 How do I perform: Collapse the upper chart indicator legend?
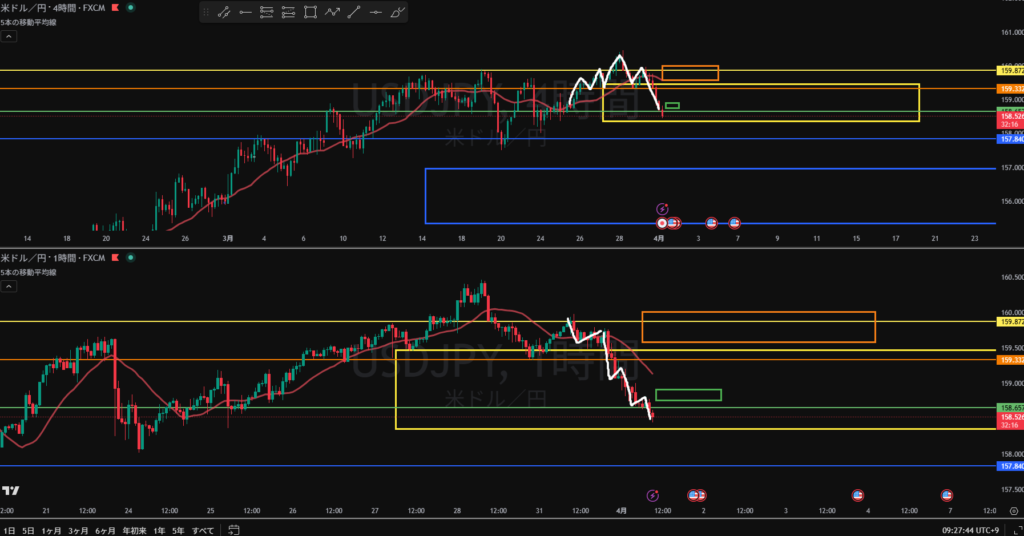[9, 36]
